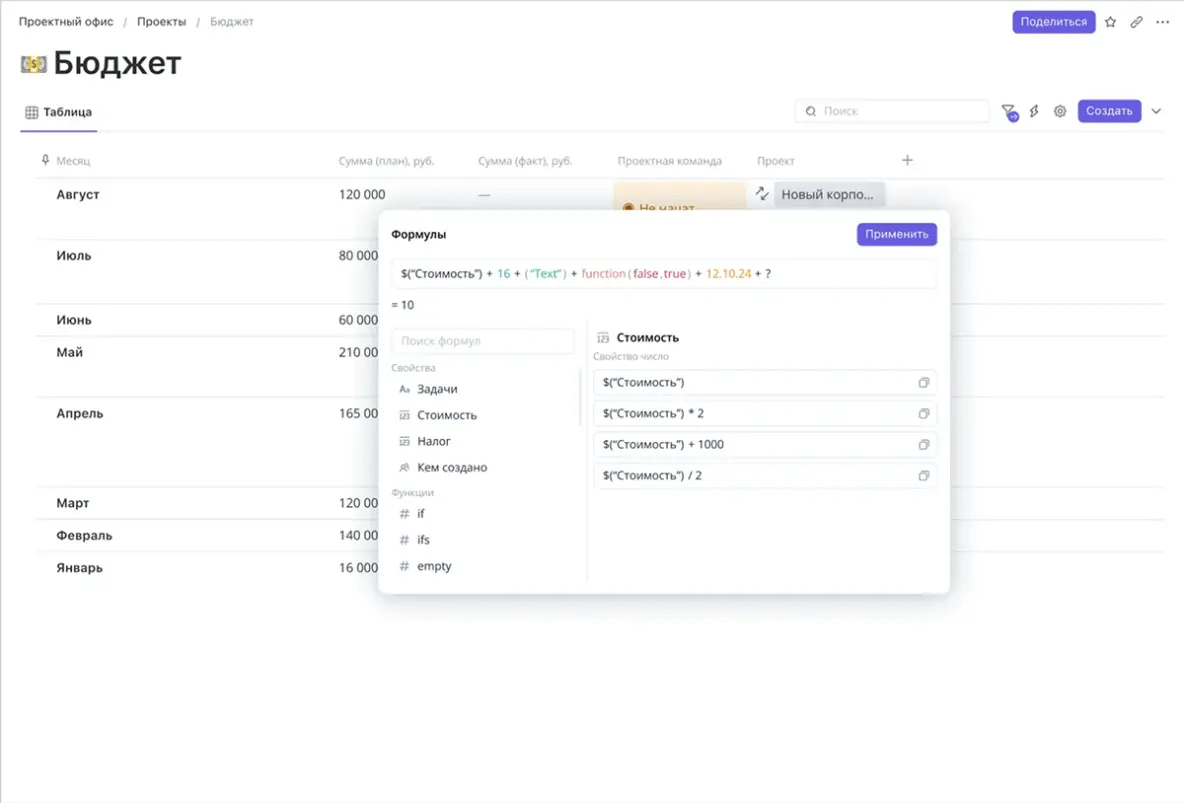
Task: Copy formula $("Стоимость") * 2 icon
Action: tap(923, 414)
